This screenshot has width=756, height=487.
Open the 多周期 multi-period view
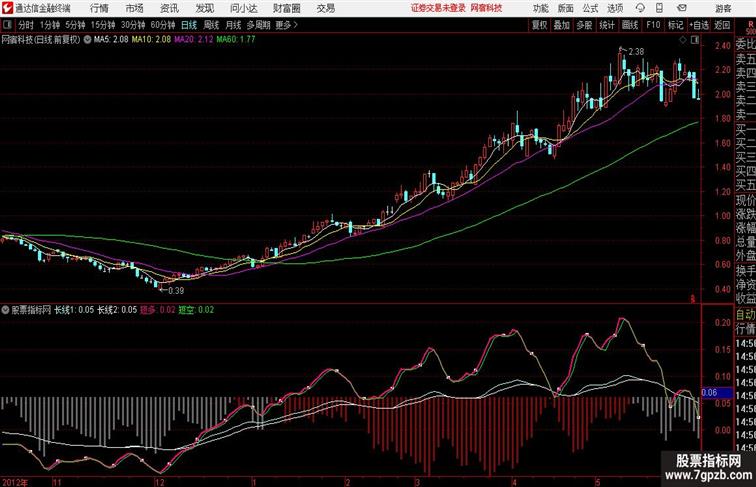[x=258, y=25]
